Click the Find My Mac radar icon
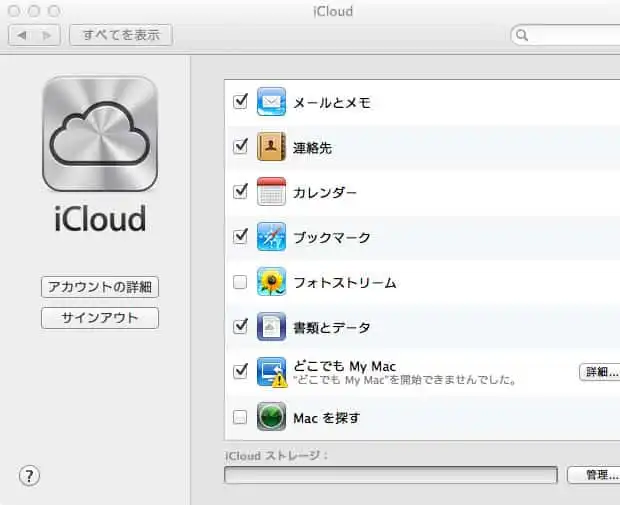The height and width of the screenshot is (505, 620). point(271,417)
